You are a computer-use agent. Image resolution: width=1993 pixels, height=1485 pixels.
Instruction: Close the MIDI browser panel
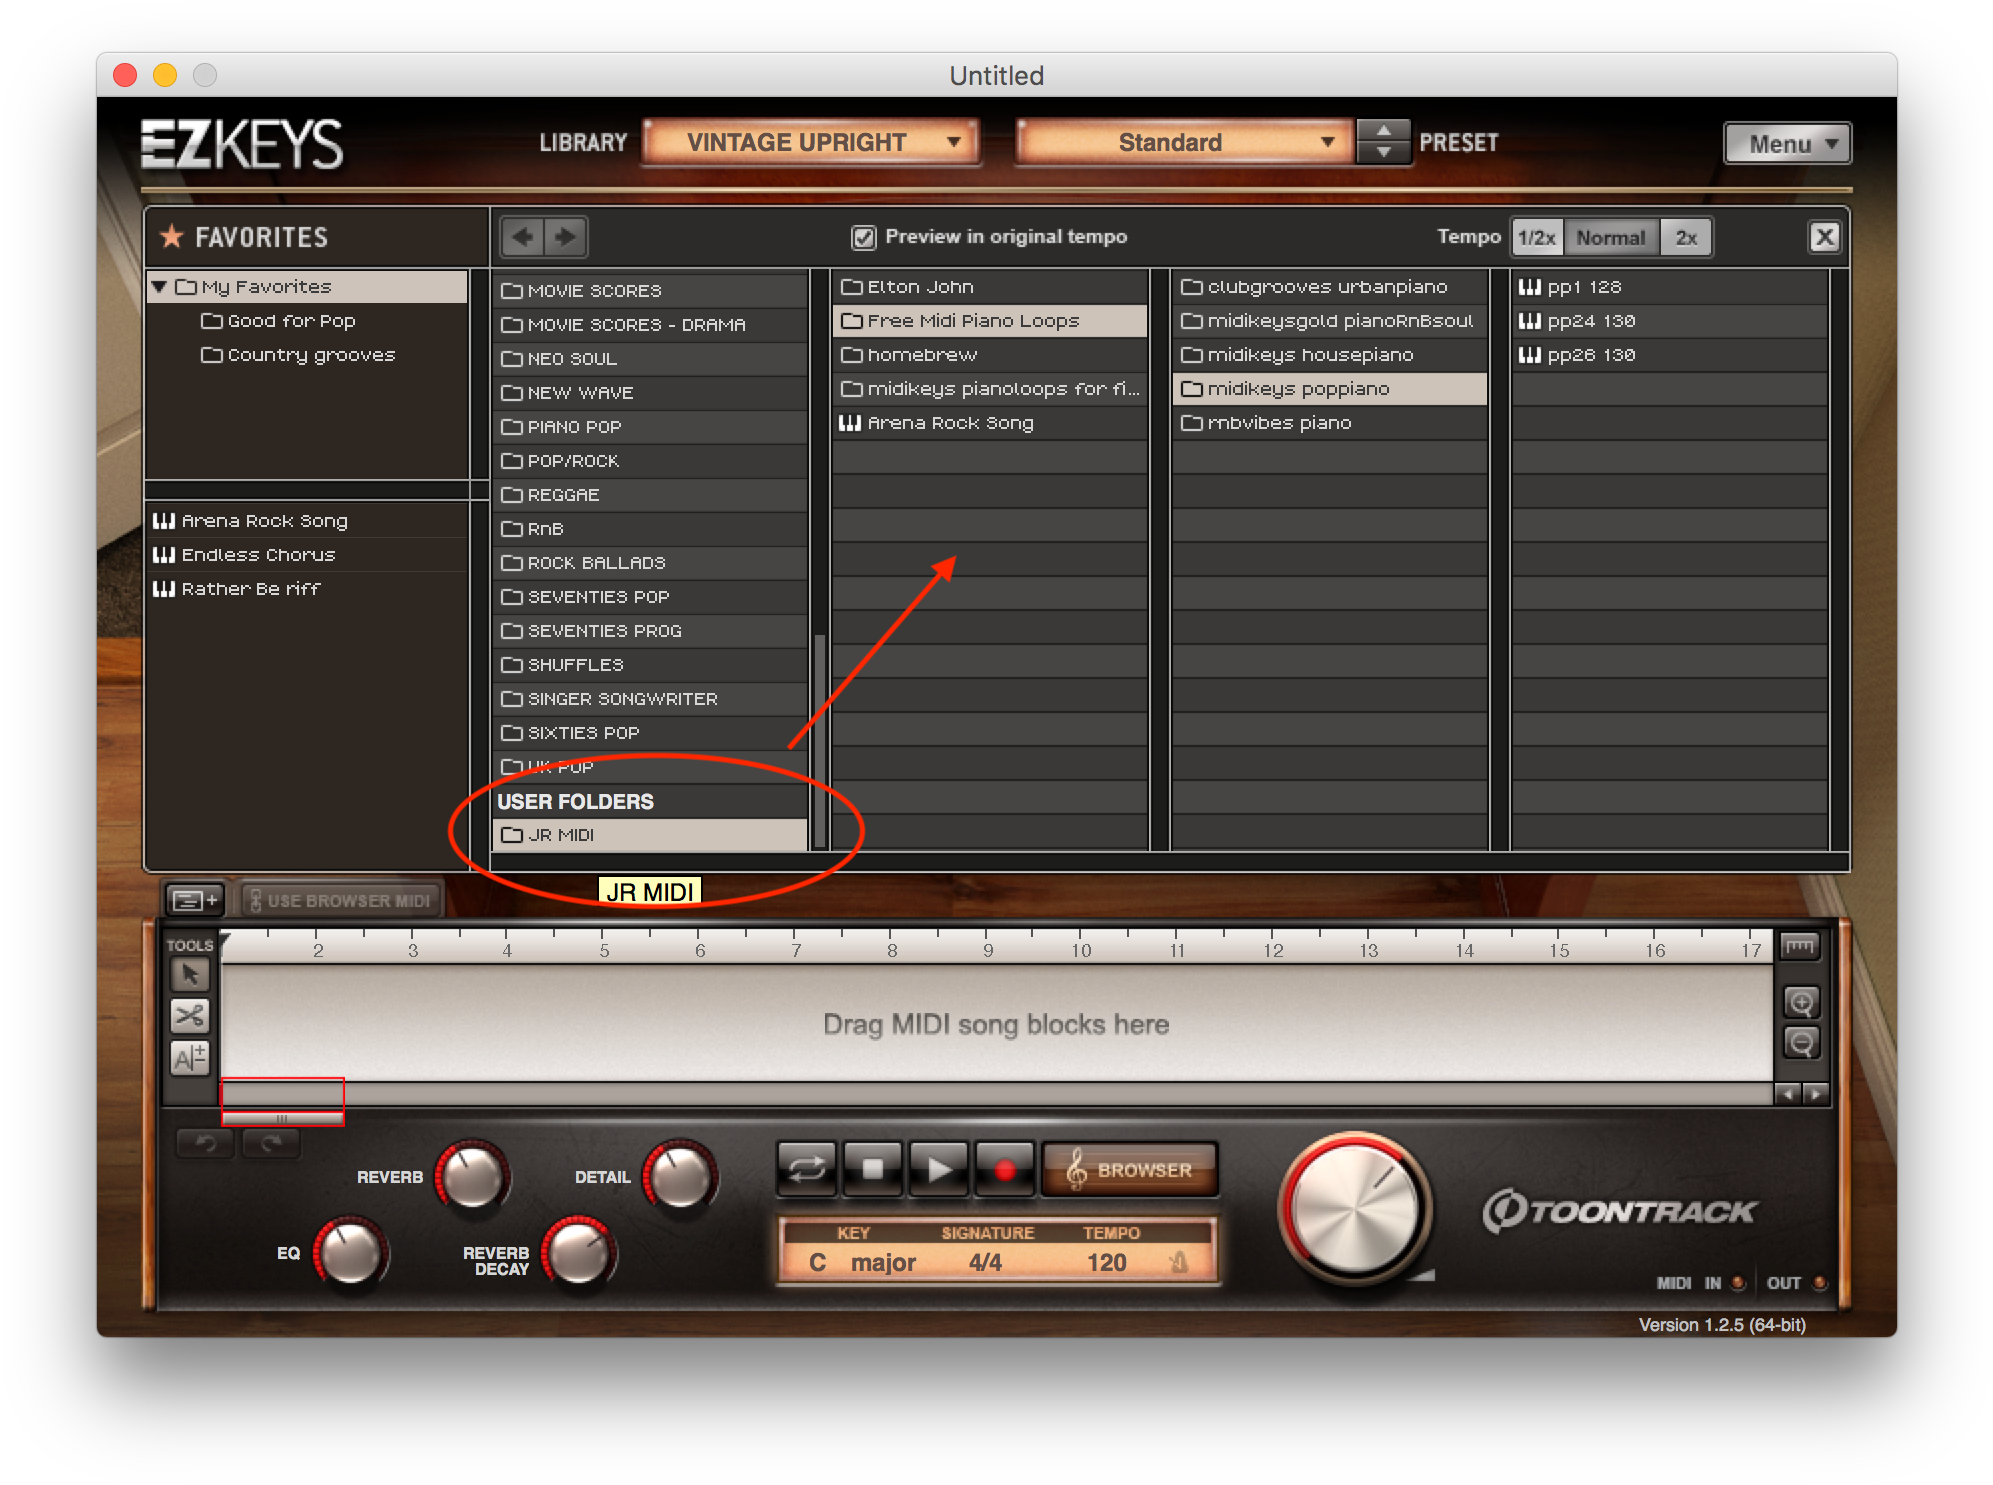click(x=1824, y=237)
